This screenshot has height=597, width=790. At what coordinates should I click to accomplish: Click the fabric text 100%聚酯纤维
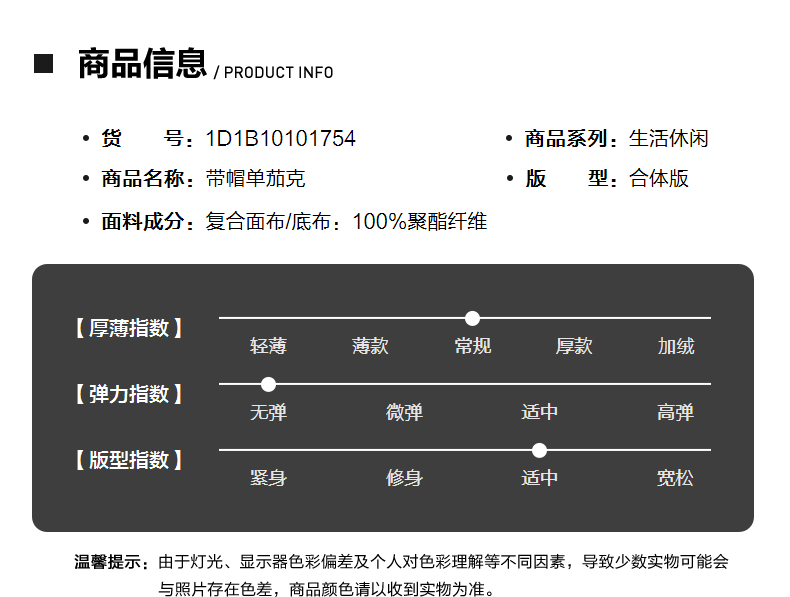[x=420, y=221]
